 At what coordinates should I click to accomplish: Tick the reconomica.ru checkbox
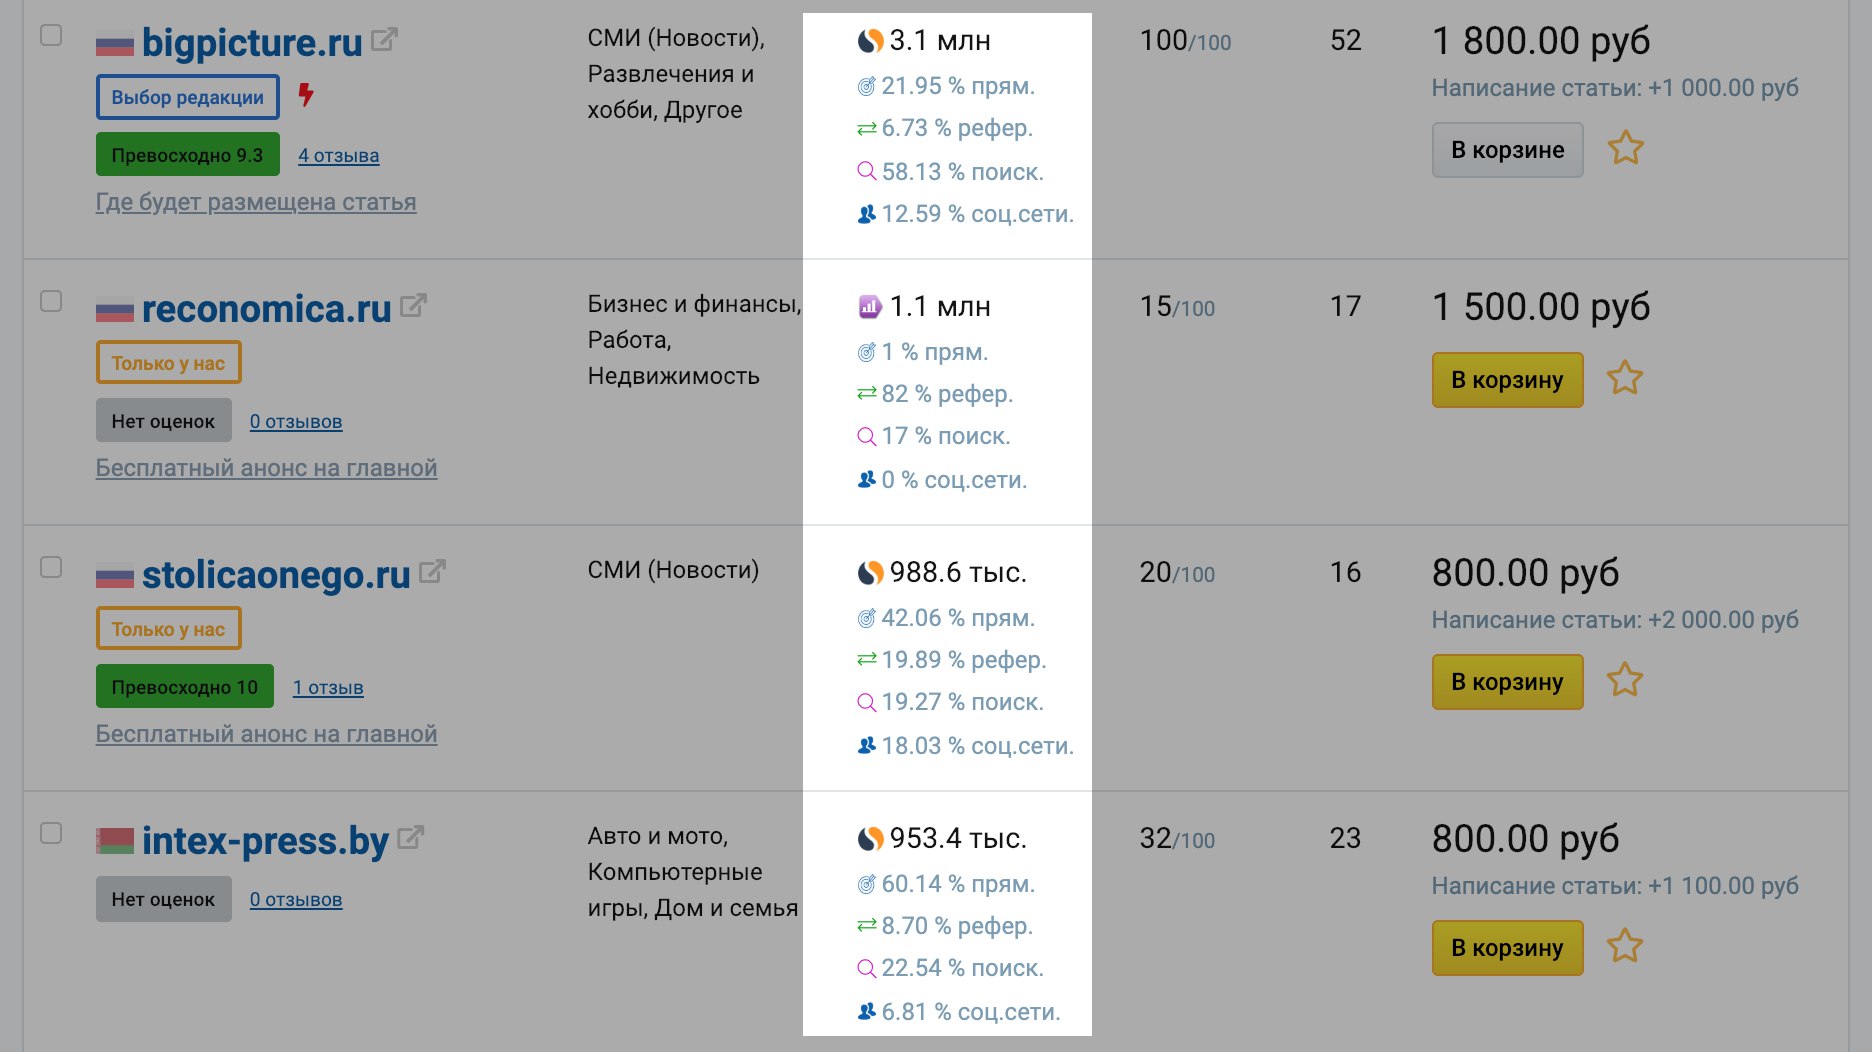[x=51, y=301]
